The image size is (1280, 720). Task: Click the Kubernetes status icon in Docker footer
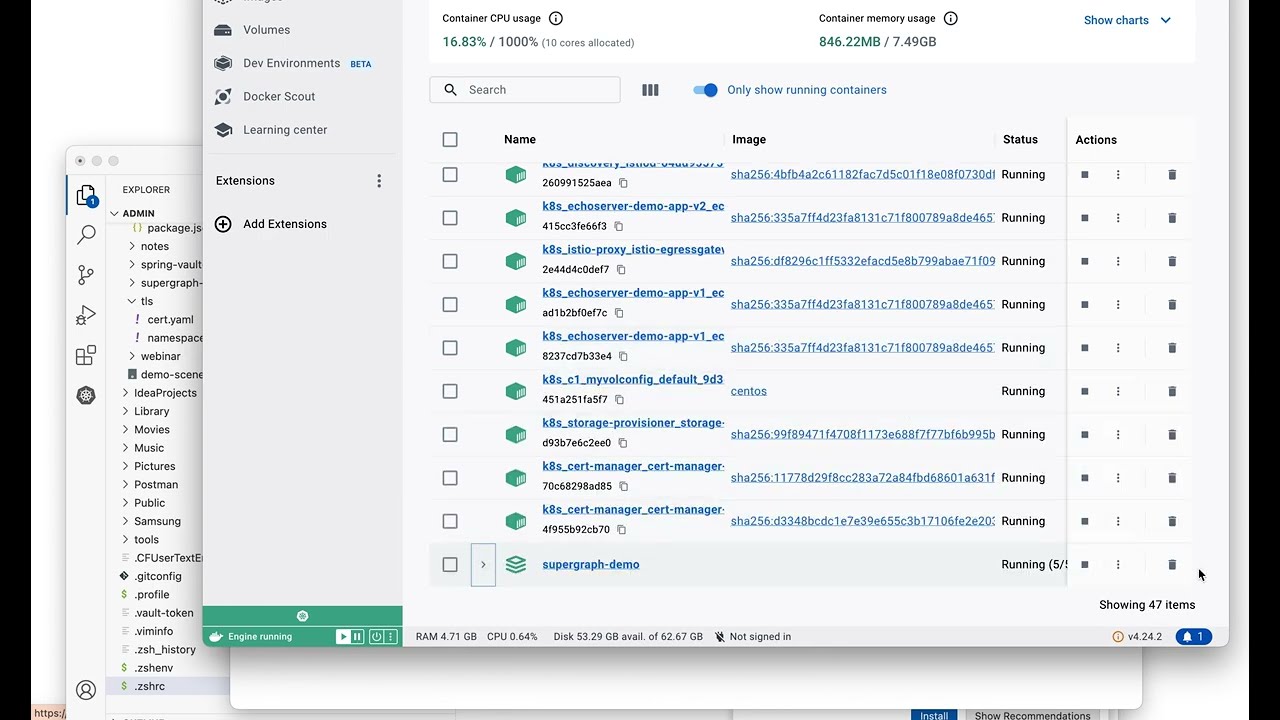tap(302, 616)
